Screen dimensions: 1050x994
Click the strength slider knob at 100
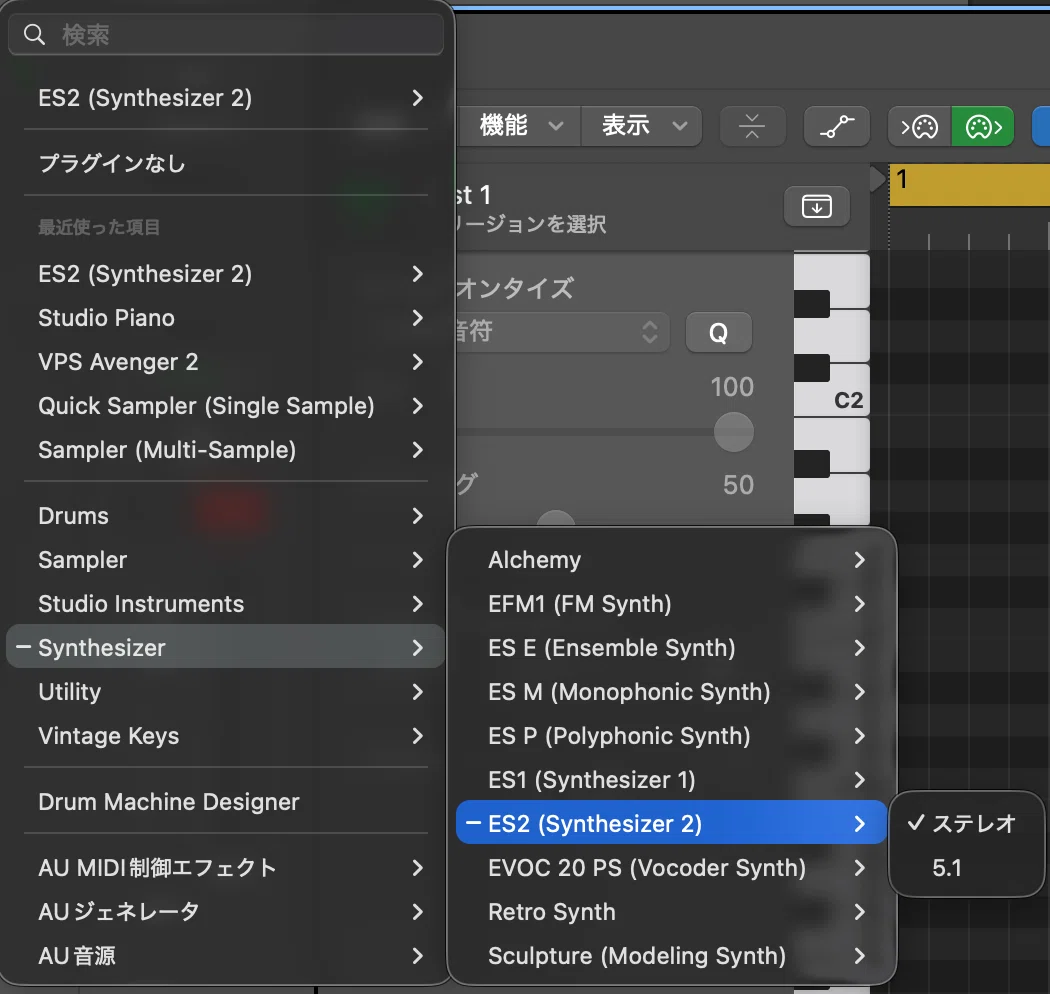coord(734,431)
